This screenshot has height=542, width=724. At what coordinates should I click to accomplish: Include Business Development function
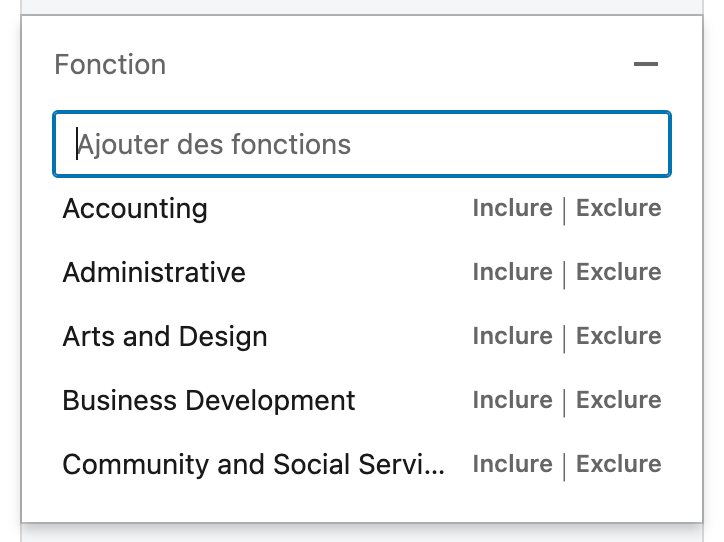coord(513,400)
